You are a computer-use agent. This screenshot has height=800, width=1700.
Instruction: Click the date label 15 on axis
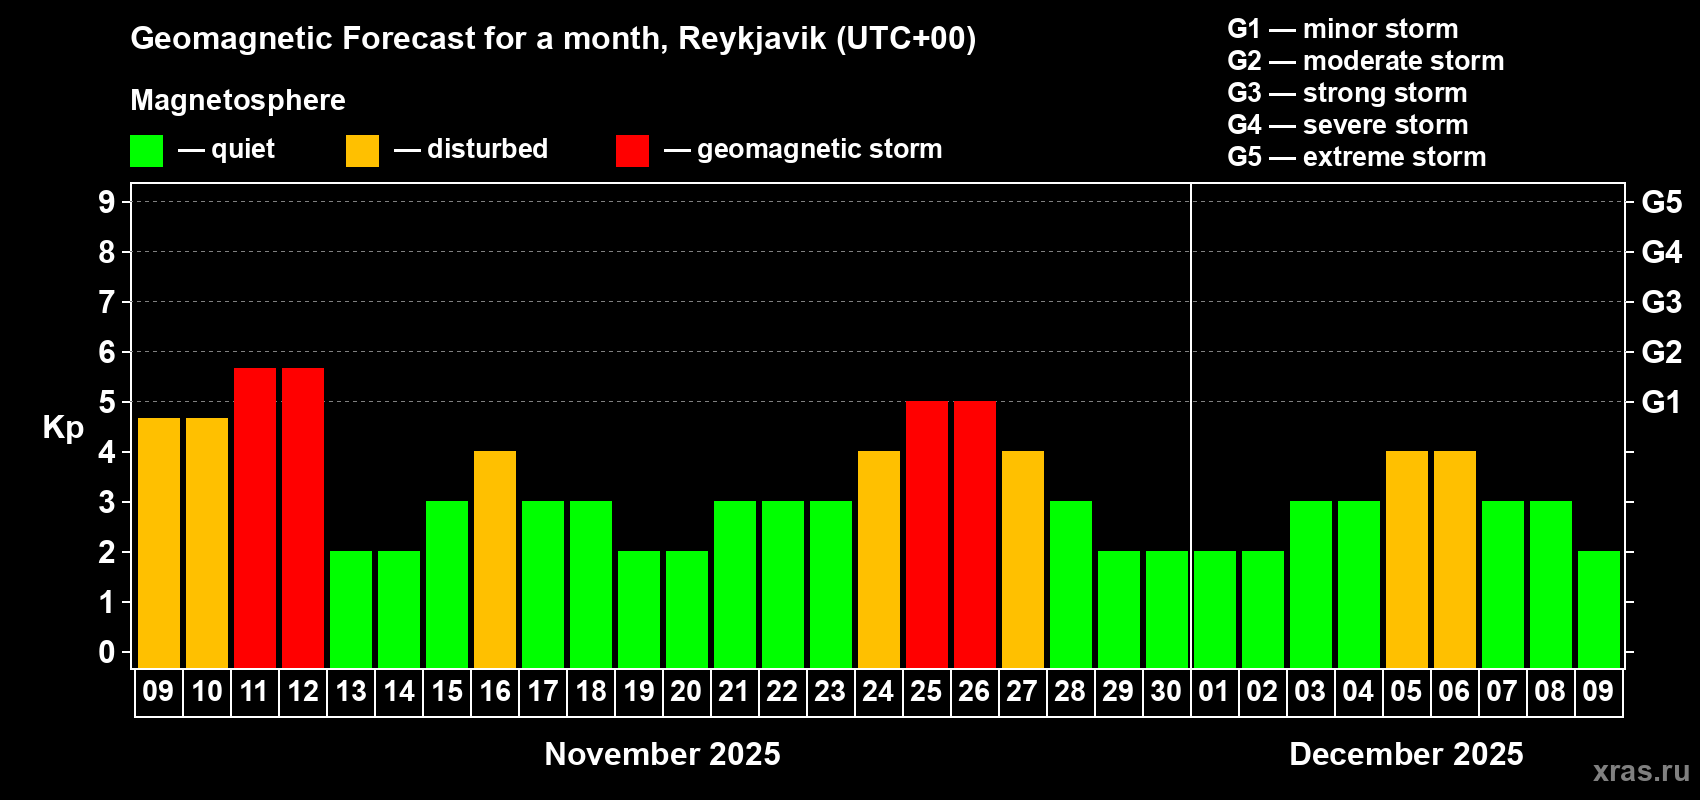(x=447, y=692)
